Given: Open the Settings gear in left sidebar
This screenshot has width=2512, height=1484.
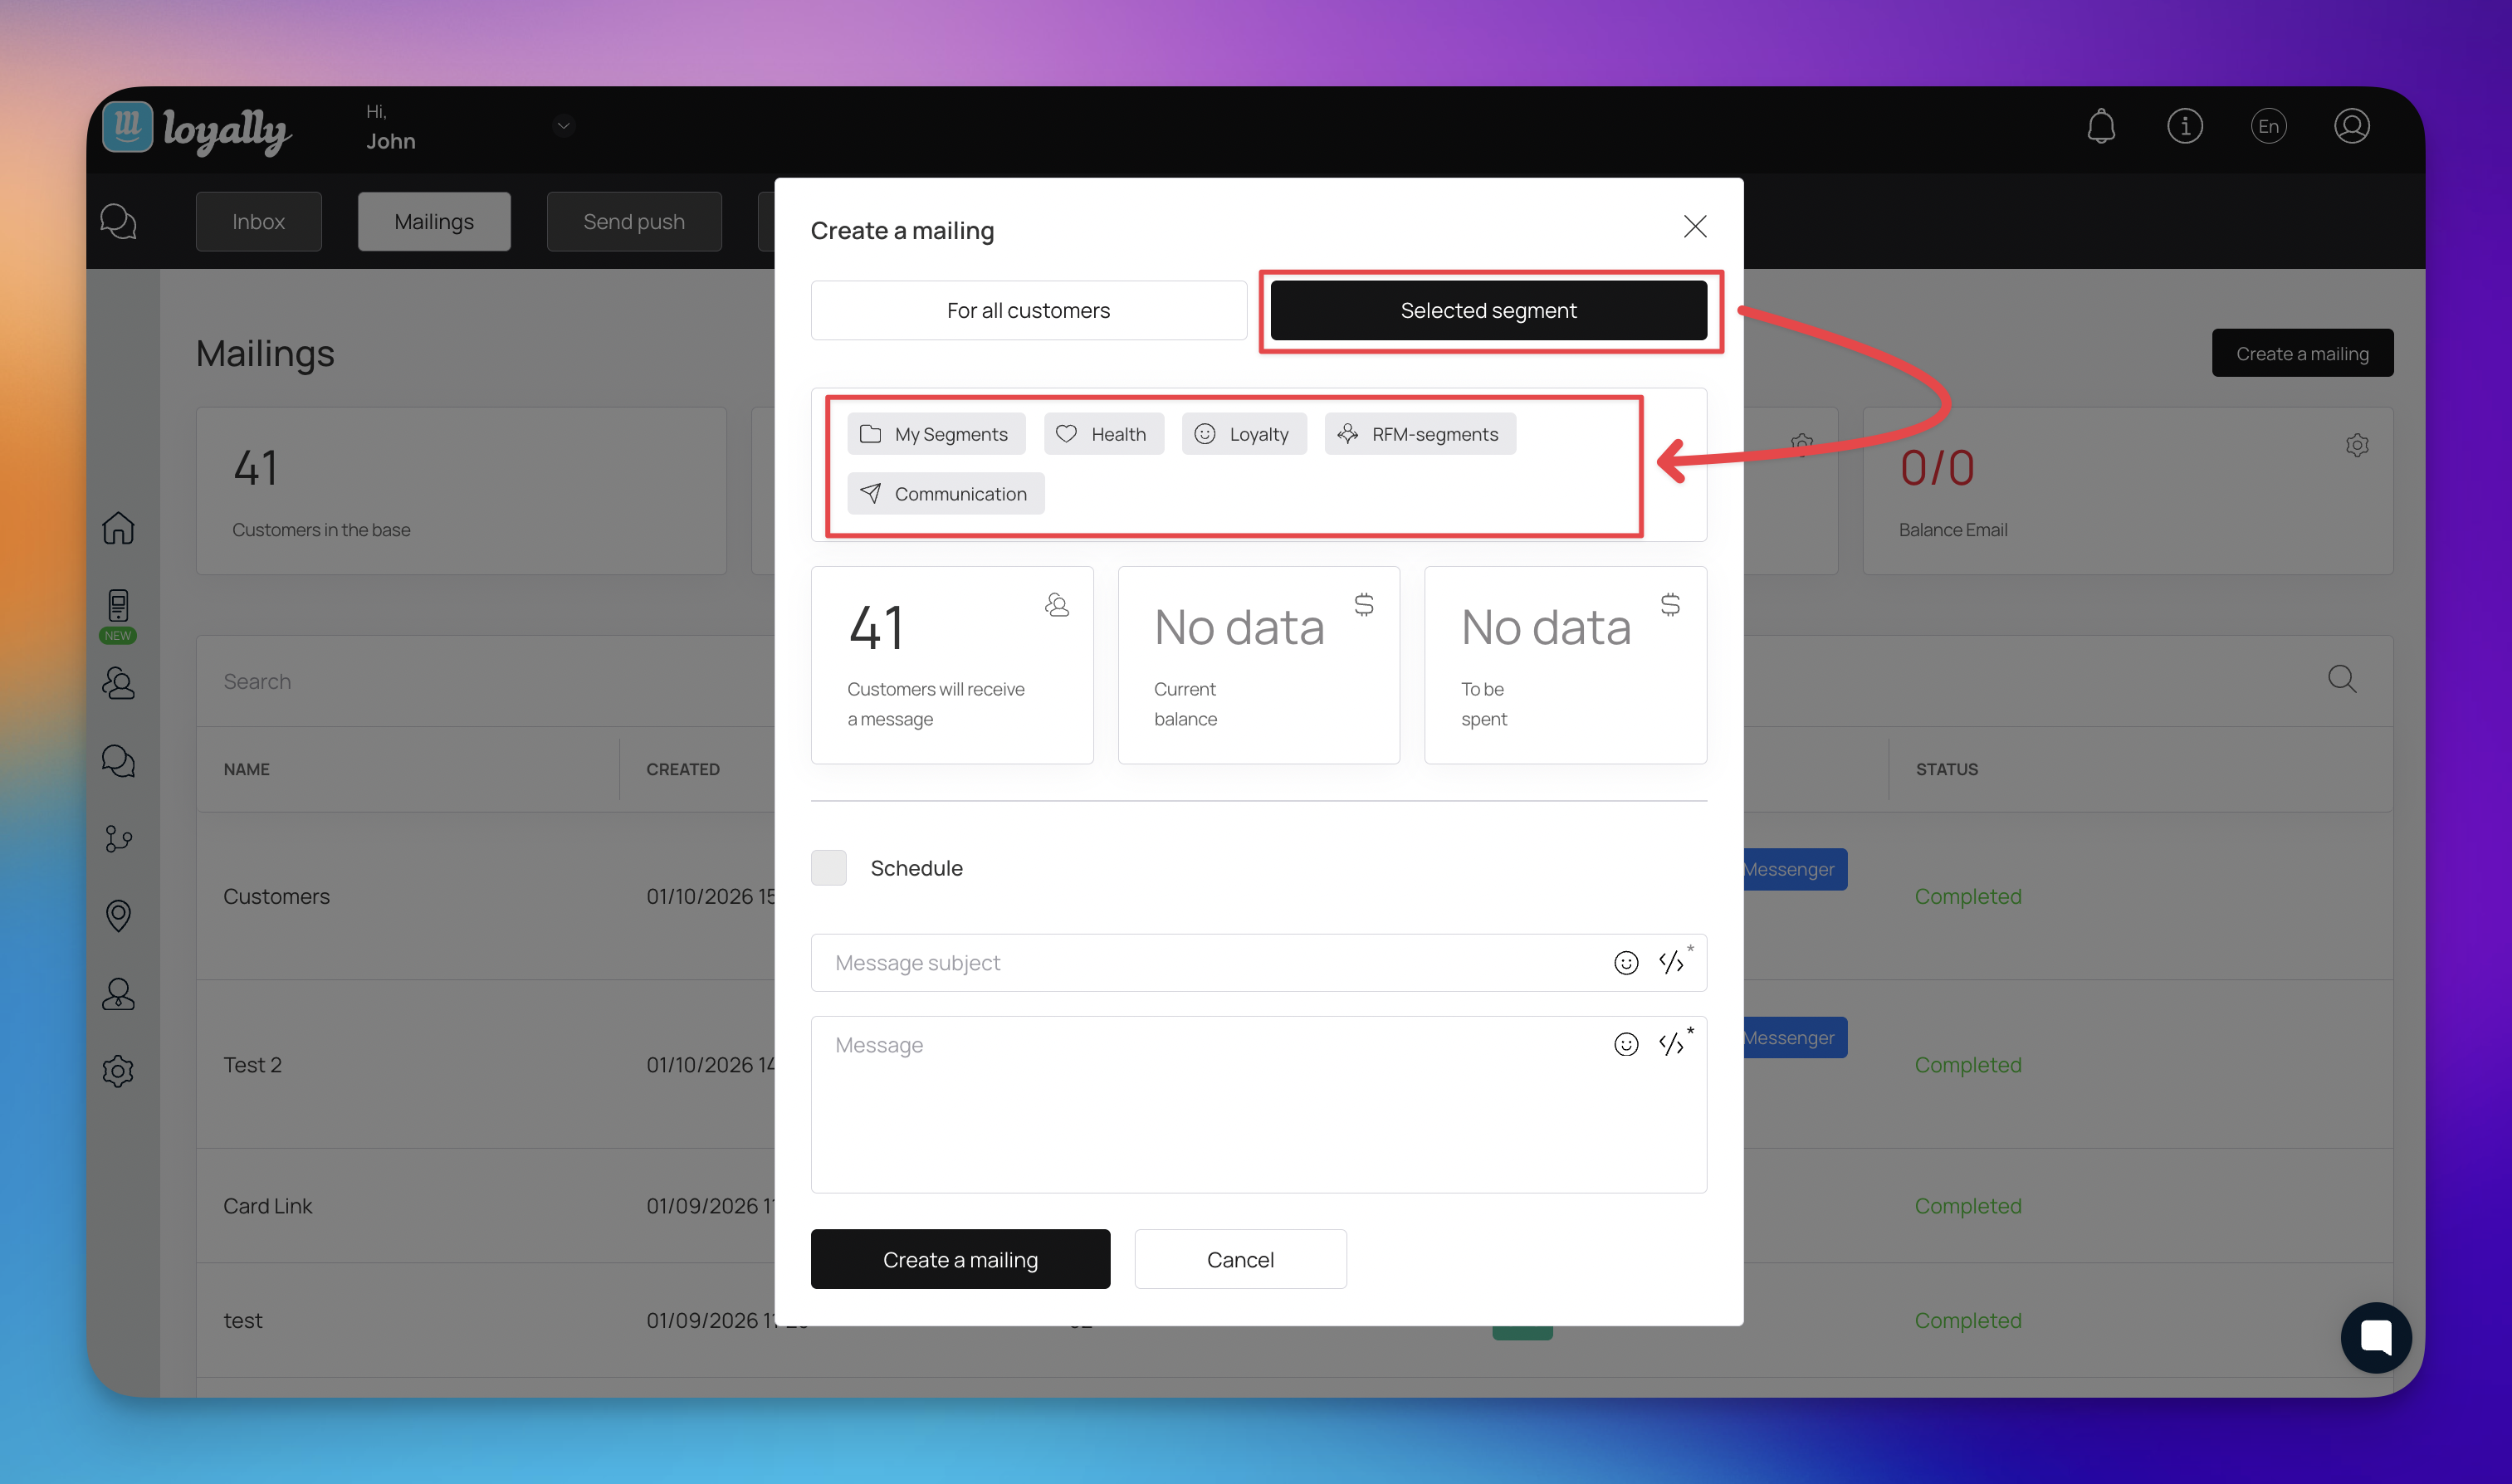Looking at the screenshot, I should (x=118, y=1071).
